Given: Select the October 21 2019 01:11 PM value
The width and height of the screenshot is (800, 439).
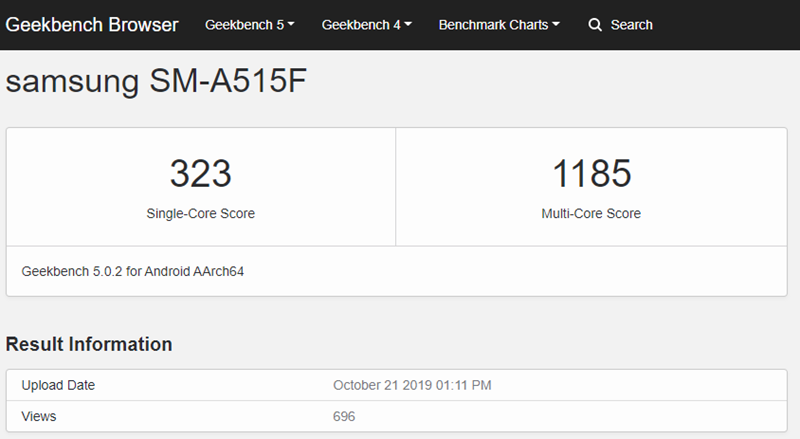Looking at the screenshot, I should pyautogui.click(x=412, y=385).
